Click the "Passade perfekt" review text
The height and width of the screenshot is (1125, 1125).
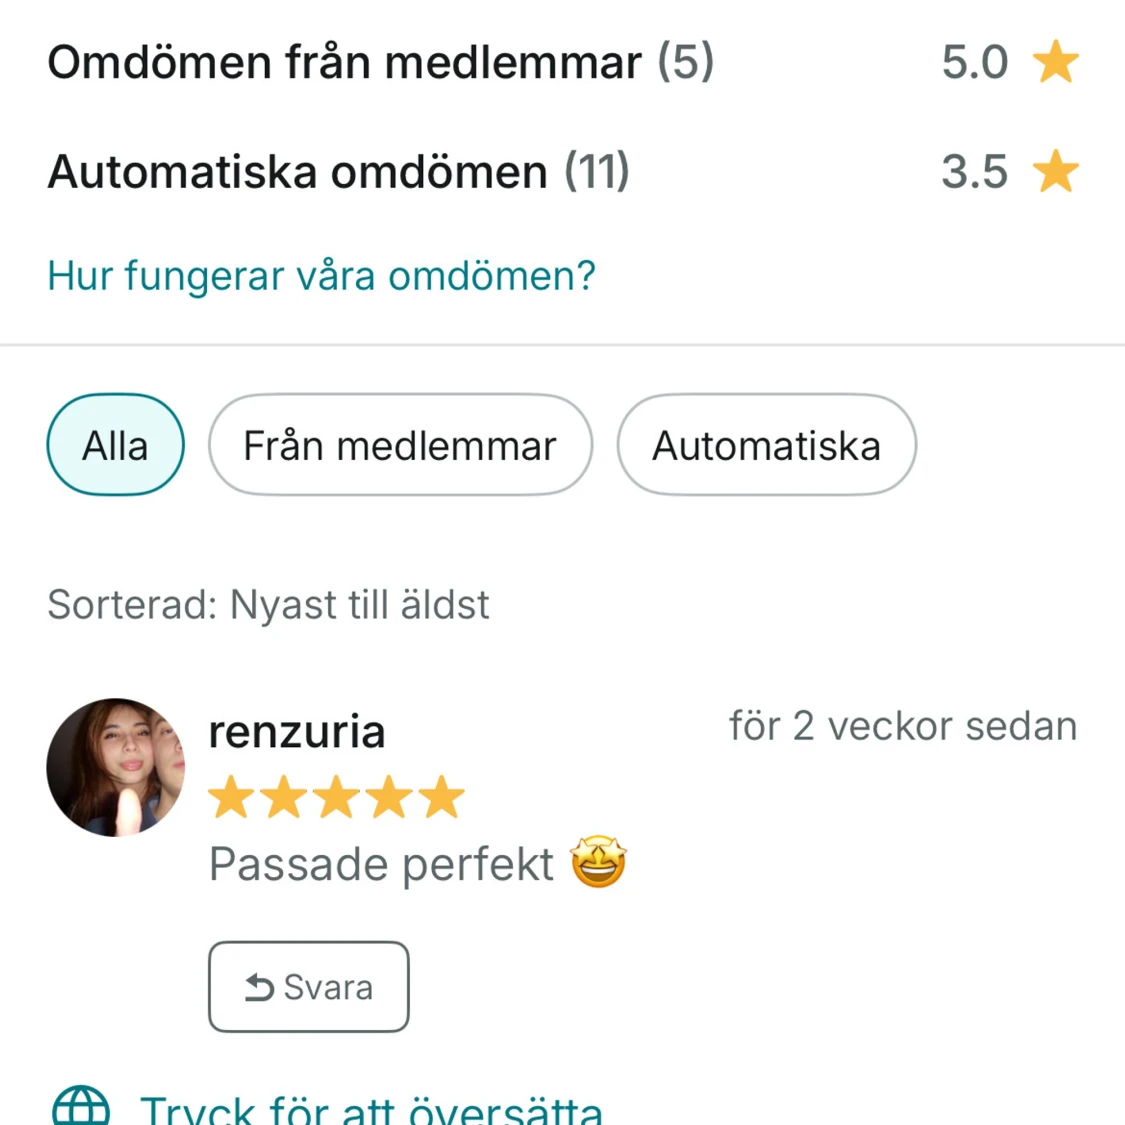[x=381, y=864]
